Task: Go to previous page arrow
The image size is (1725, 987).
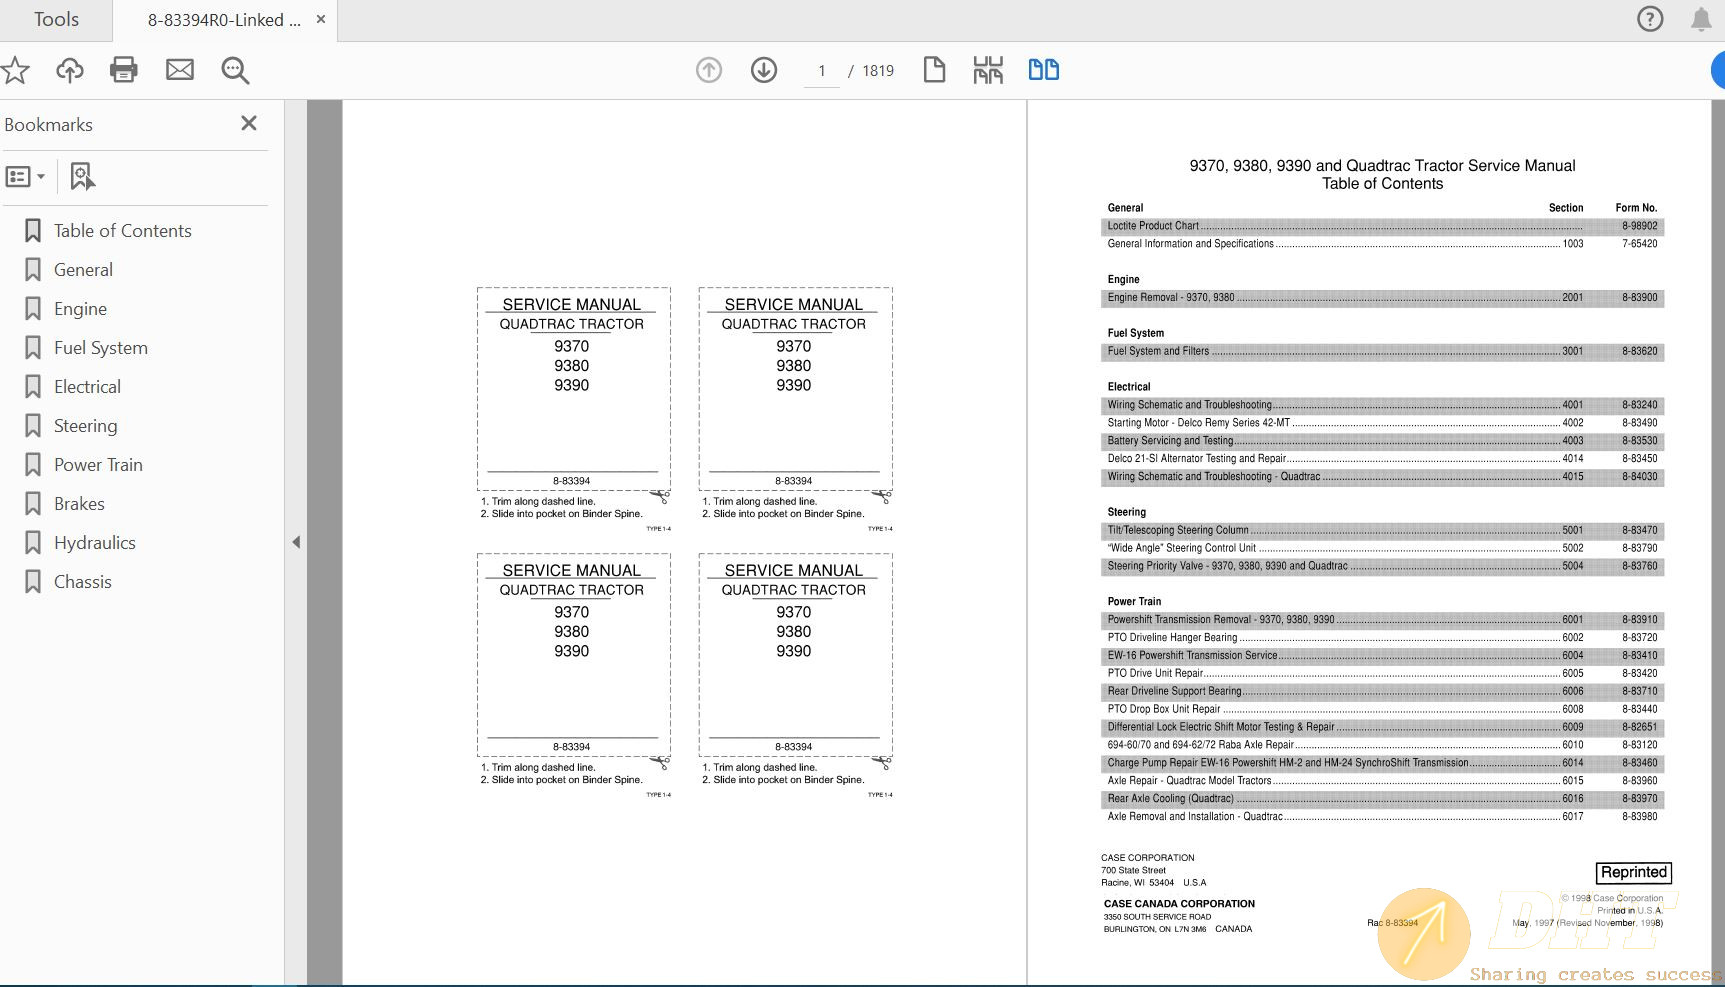Action: click(709, 70)
